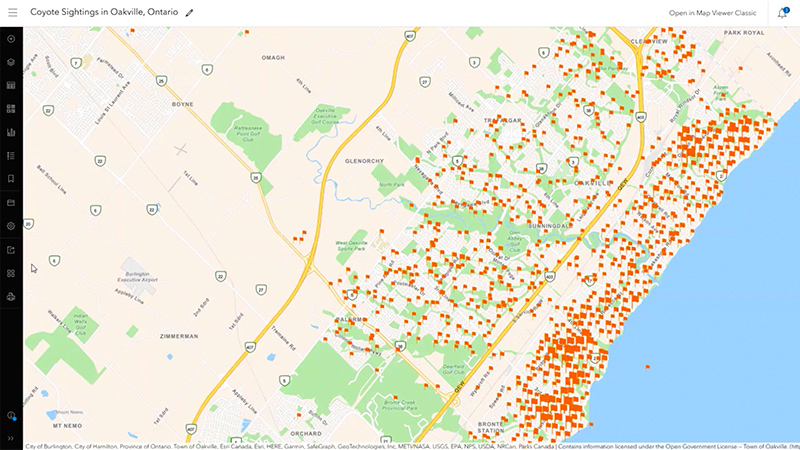This screenshot has height=450, width=800.
Task: Expand the left toolbar with double chevrons
Action: (11, 438)
